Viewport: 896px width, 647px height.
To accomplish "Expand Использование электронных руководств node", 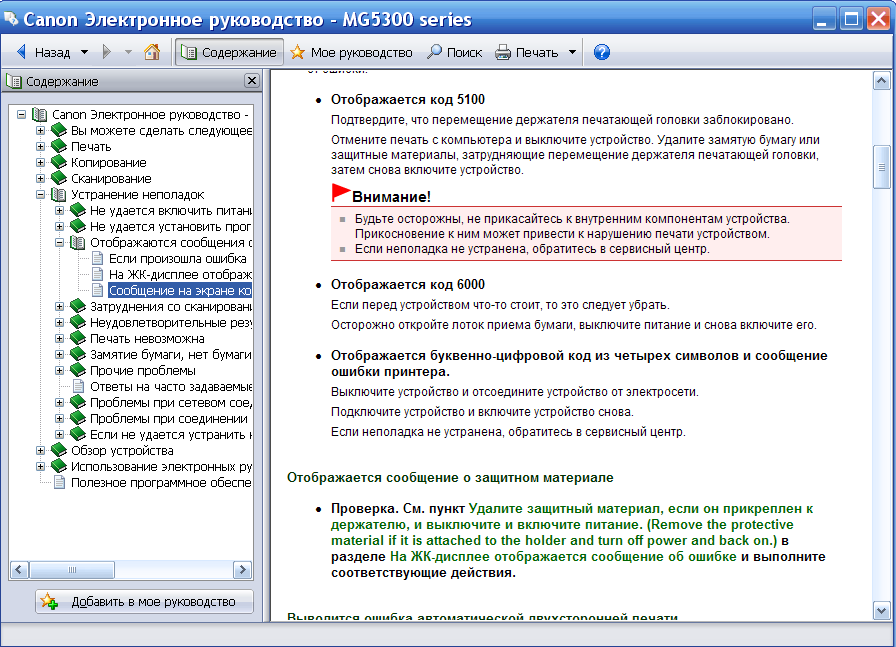I will (40, 466).
